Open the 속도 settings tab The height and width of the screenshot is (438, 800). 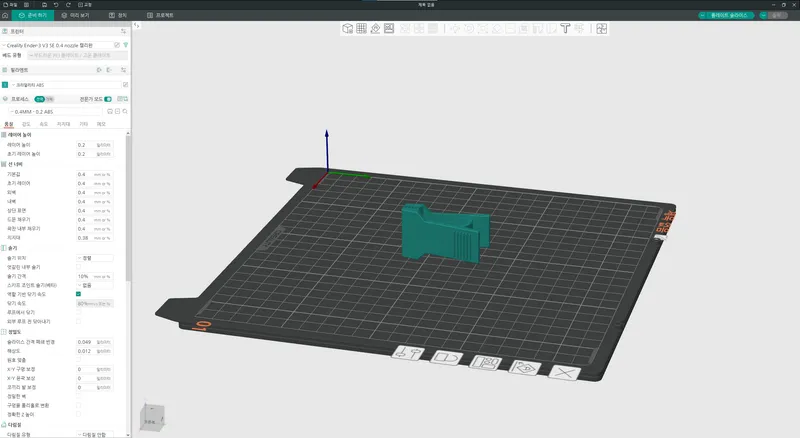44,124
